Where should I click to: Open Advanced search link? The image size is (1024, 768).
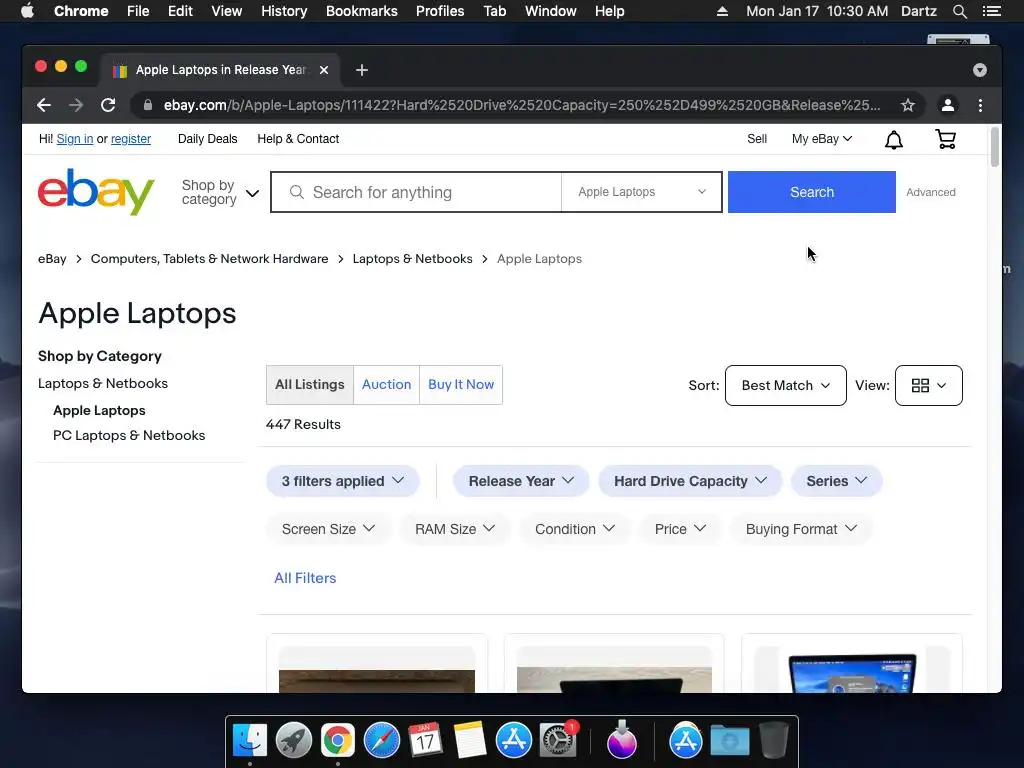coord(931,193)
